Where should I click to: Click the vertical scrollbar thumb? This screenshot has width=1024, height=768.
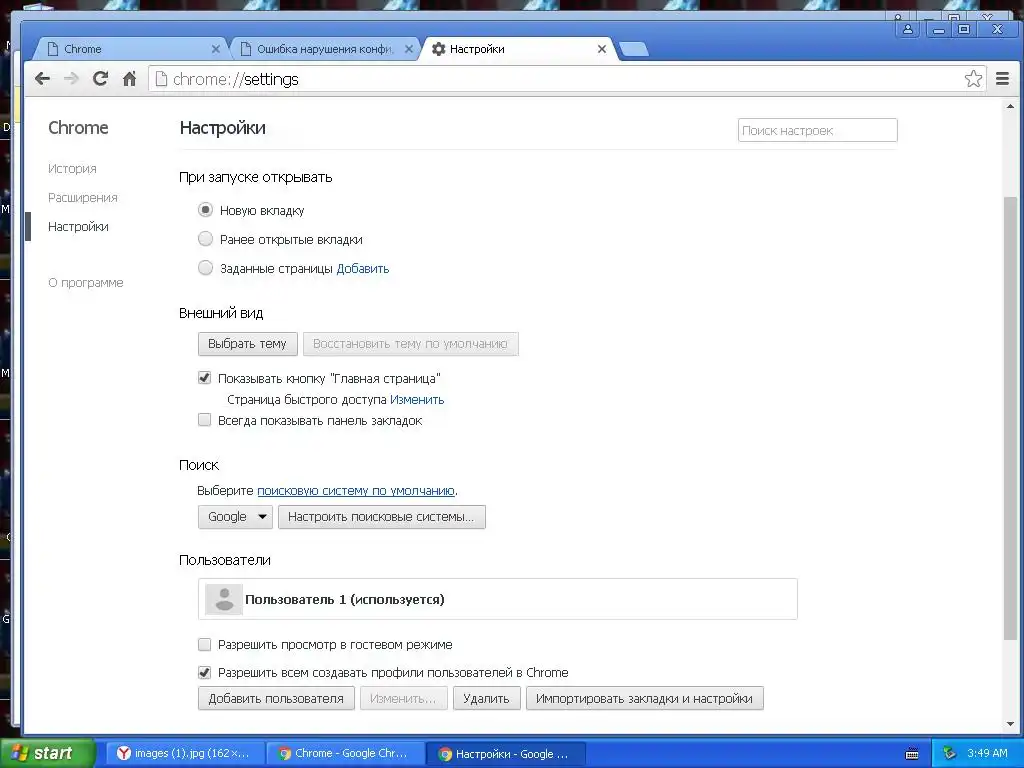click(1010, 418)
